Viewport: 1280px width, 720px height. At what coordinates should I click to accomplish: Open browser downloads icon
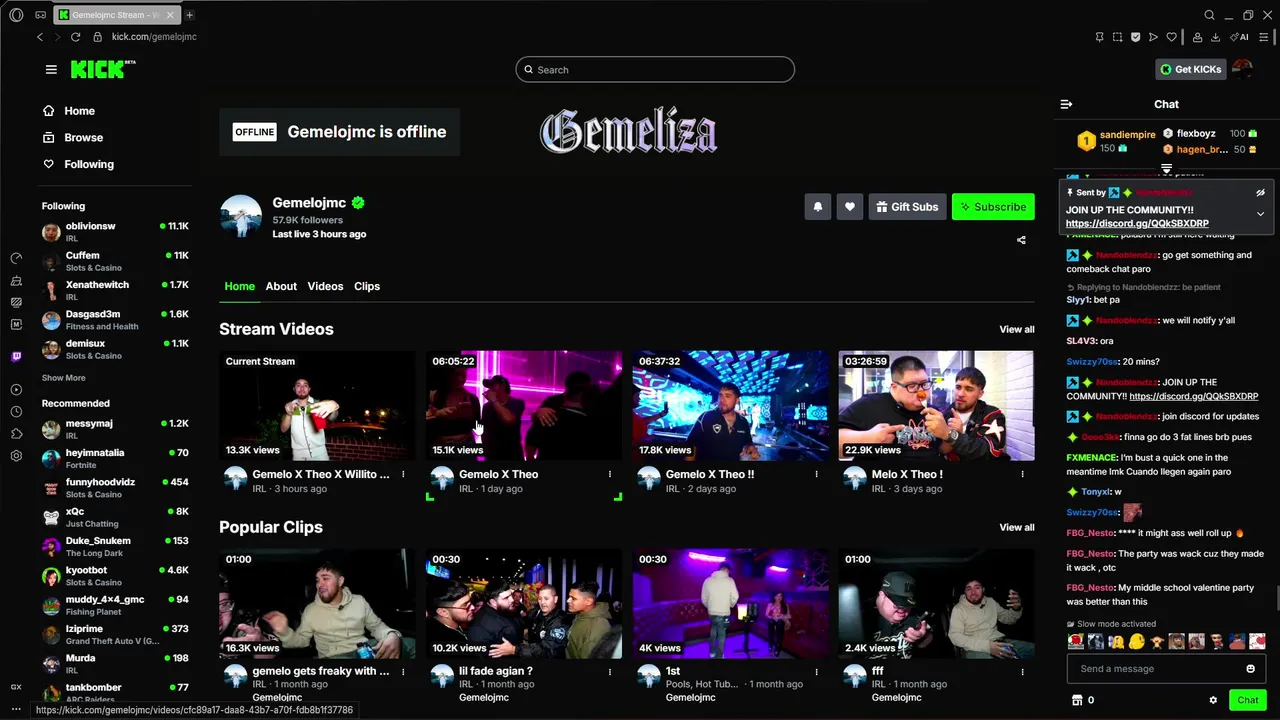pos(1215,37)
